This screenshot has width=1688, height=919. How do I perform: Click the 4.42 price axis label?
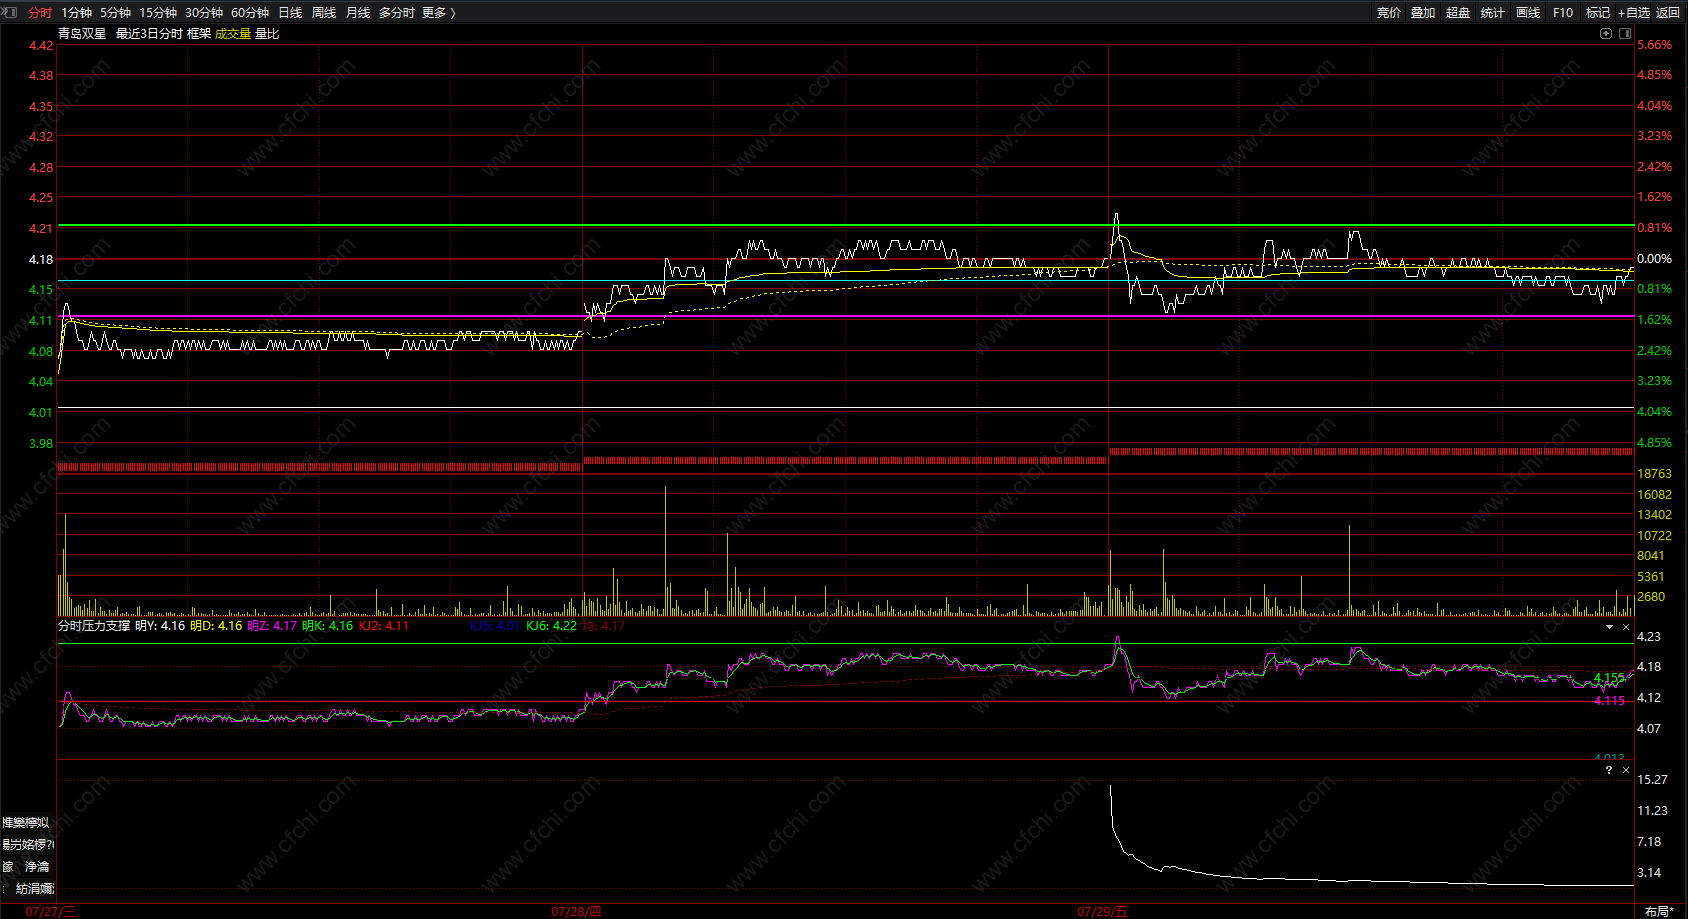tap(41, 45)
